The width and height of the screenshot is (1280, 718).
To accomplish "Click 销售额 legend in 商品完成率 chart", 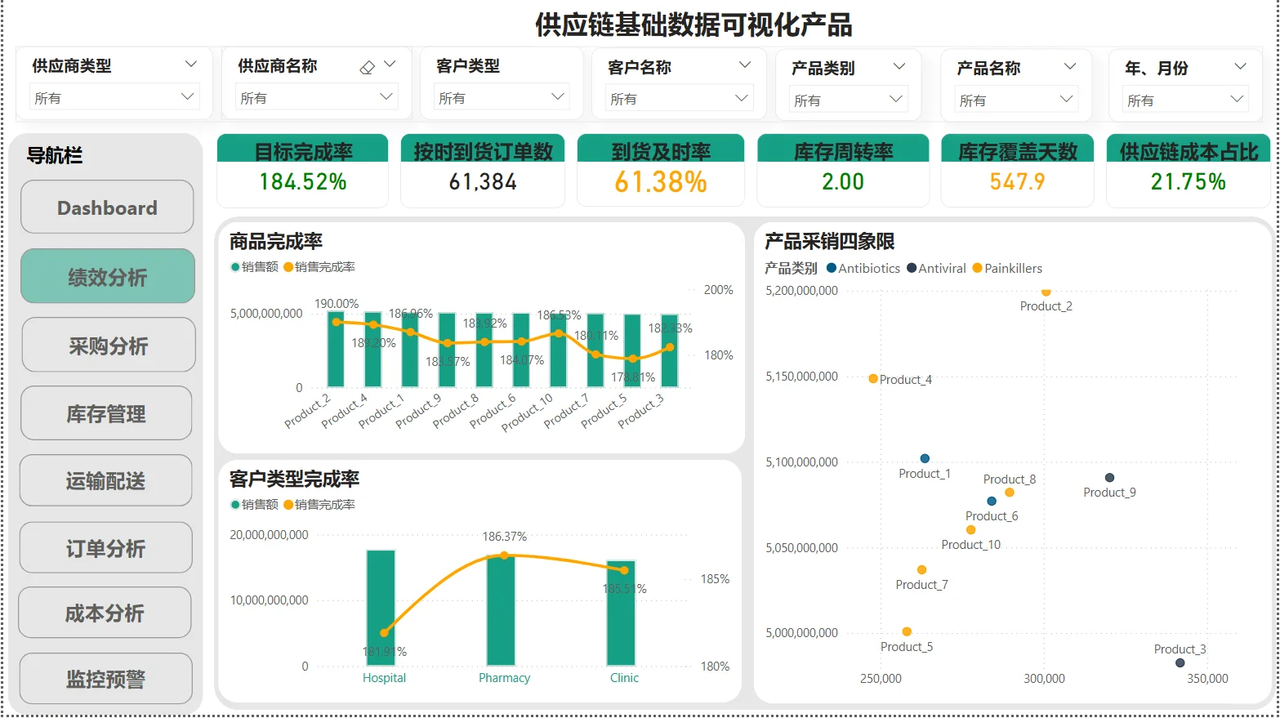I will [254, 267].
